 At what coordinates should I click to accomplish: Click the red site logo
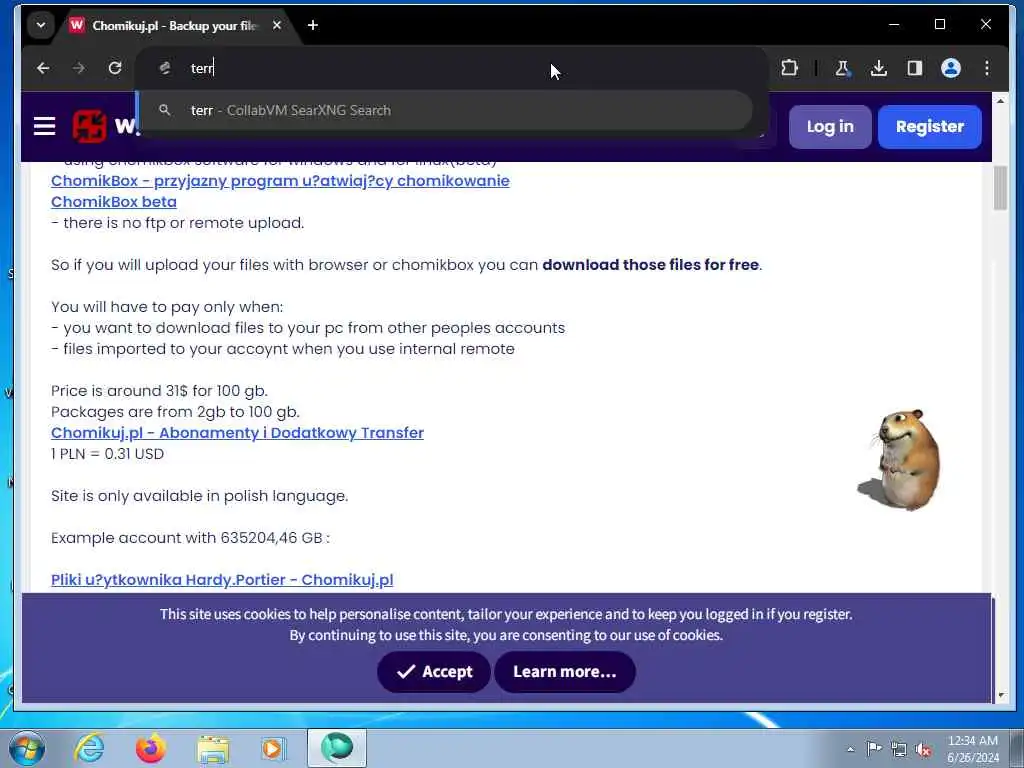click(89, 126)
